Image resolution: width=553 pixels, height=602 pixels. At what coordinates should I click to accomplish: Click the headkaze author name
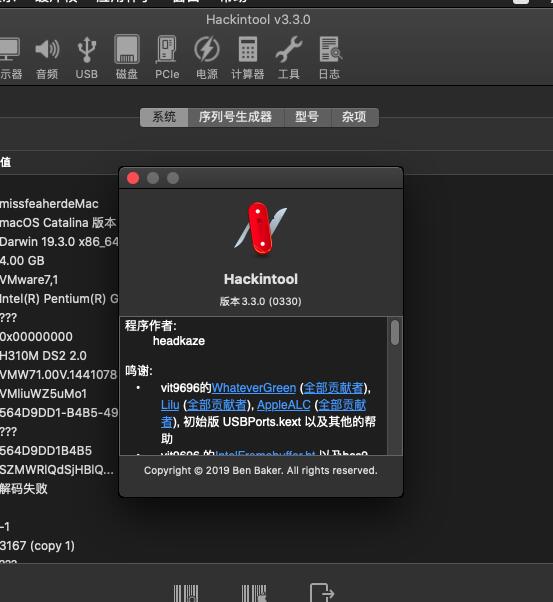[x=179, y=341]
